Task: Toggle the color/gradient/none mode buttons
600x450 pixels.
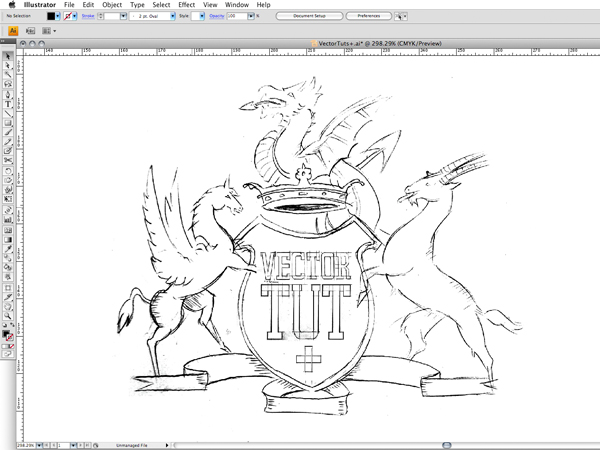Action: (x=8, y=346)
